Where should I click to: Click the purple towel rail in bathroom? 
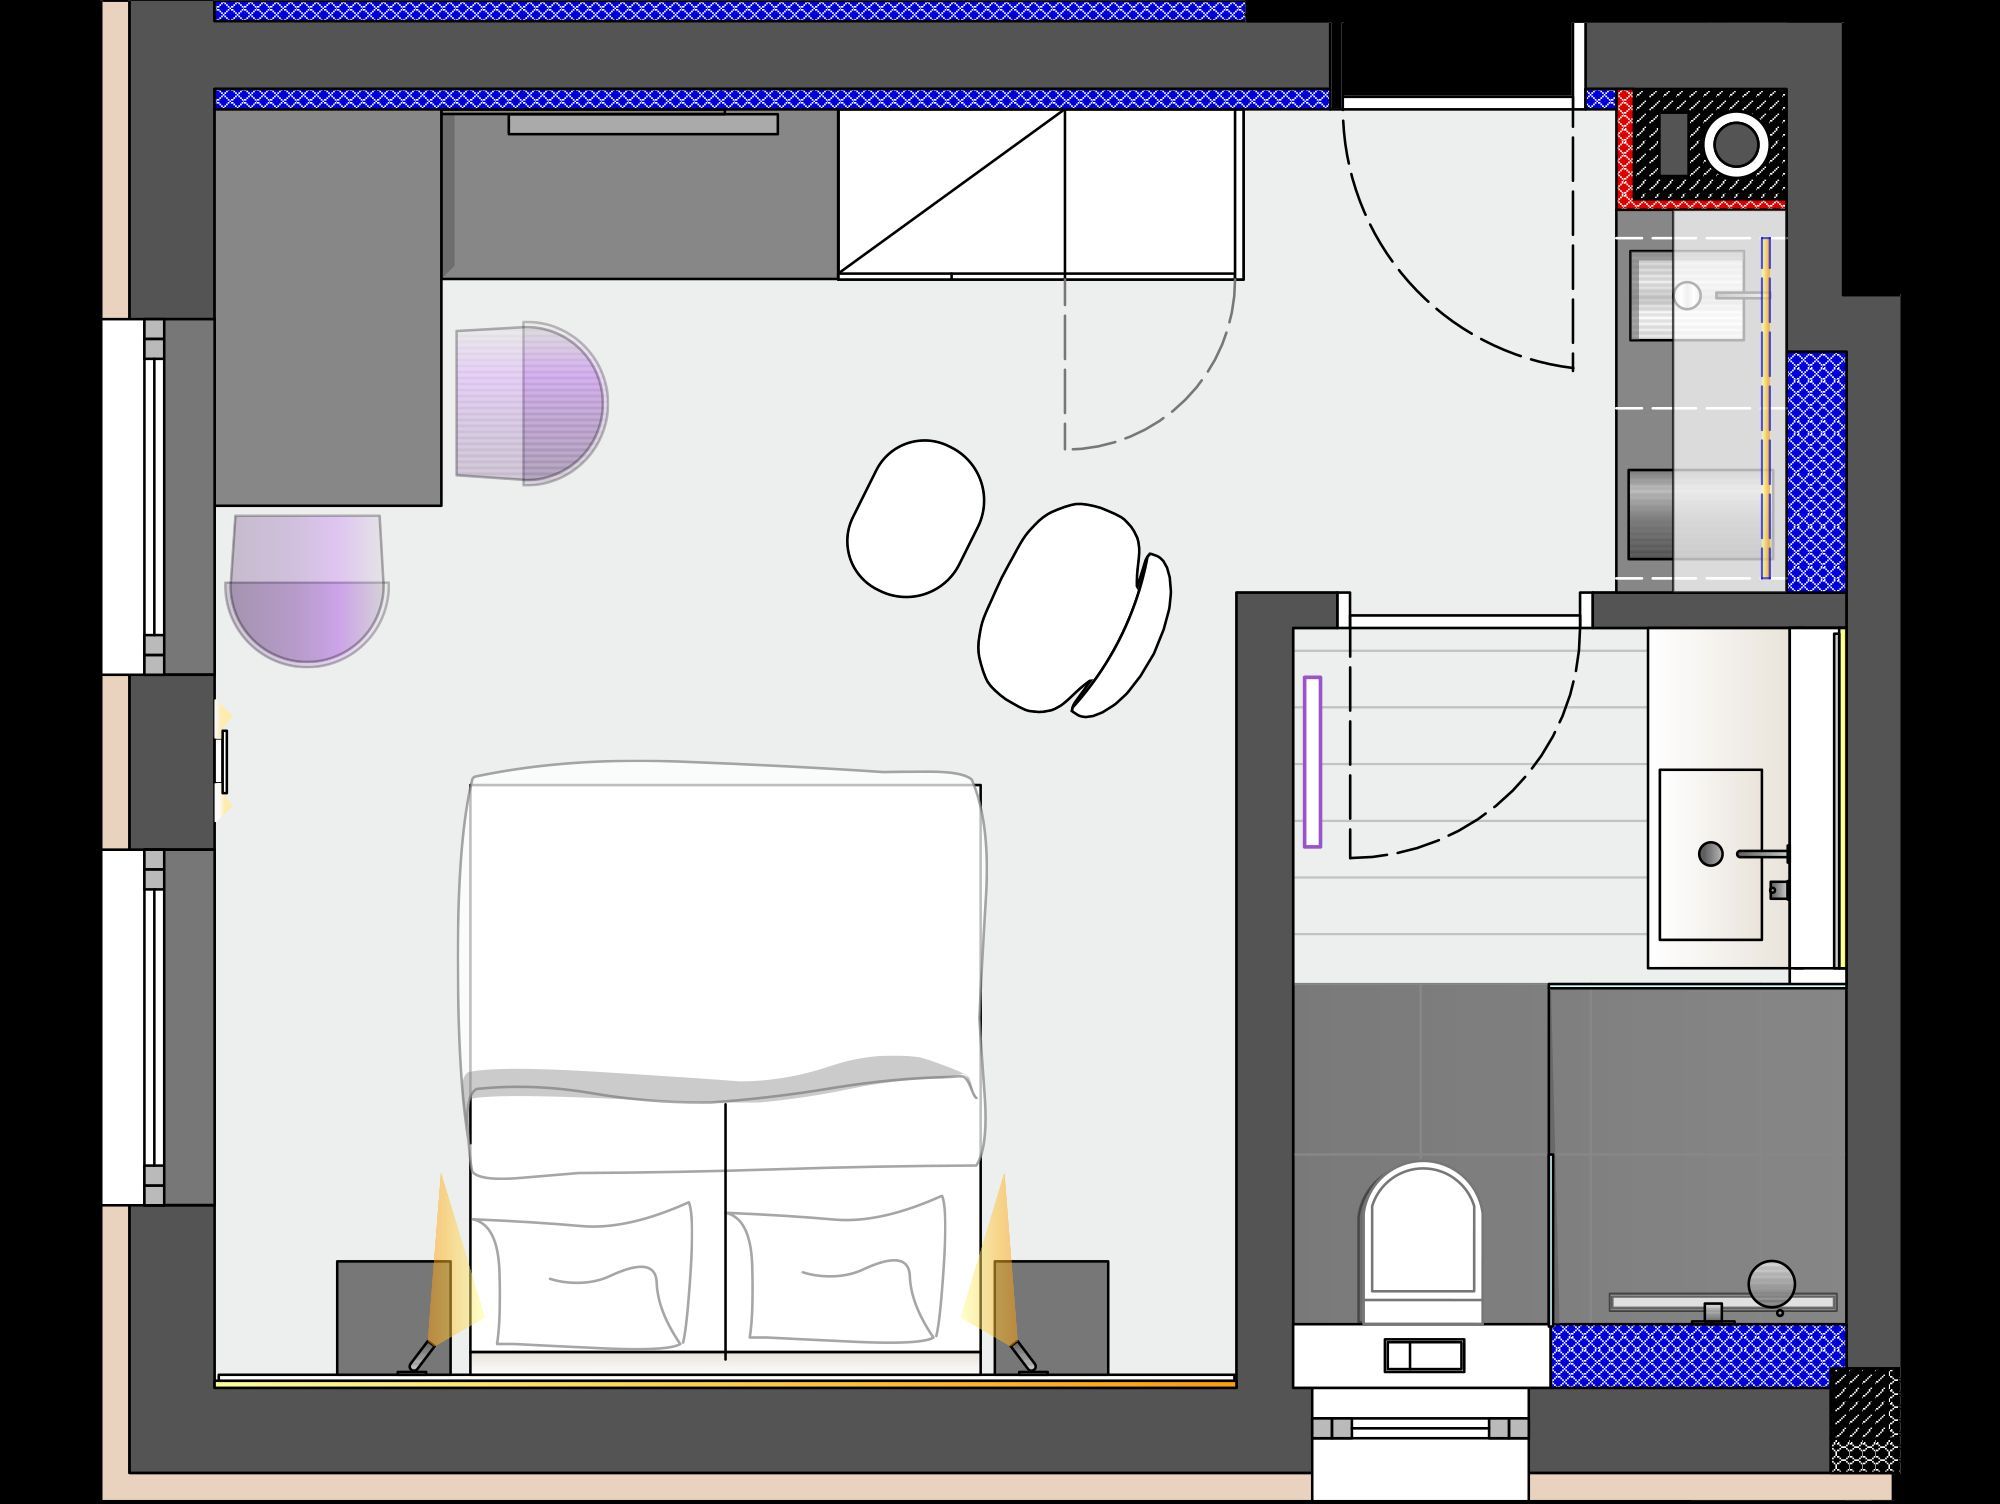click(1312, 762)
